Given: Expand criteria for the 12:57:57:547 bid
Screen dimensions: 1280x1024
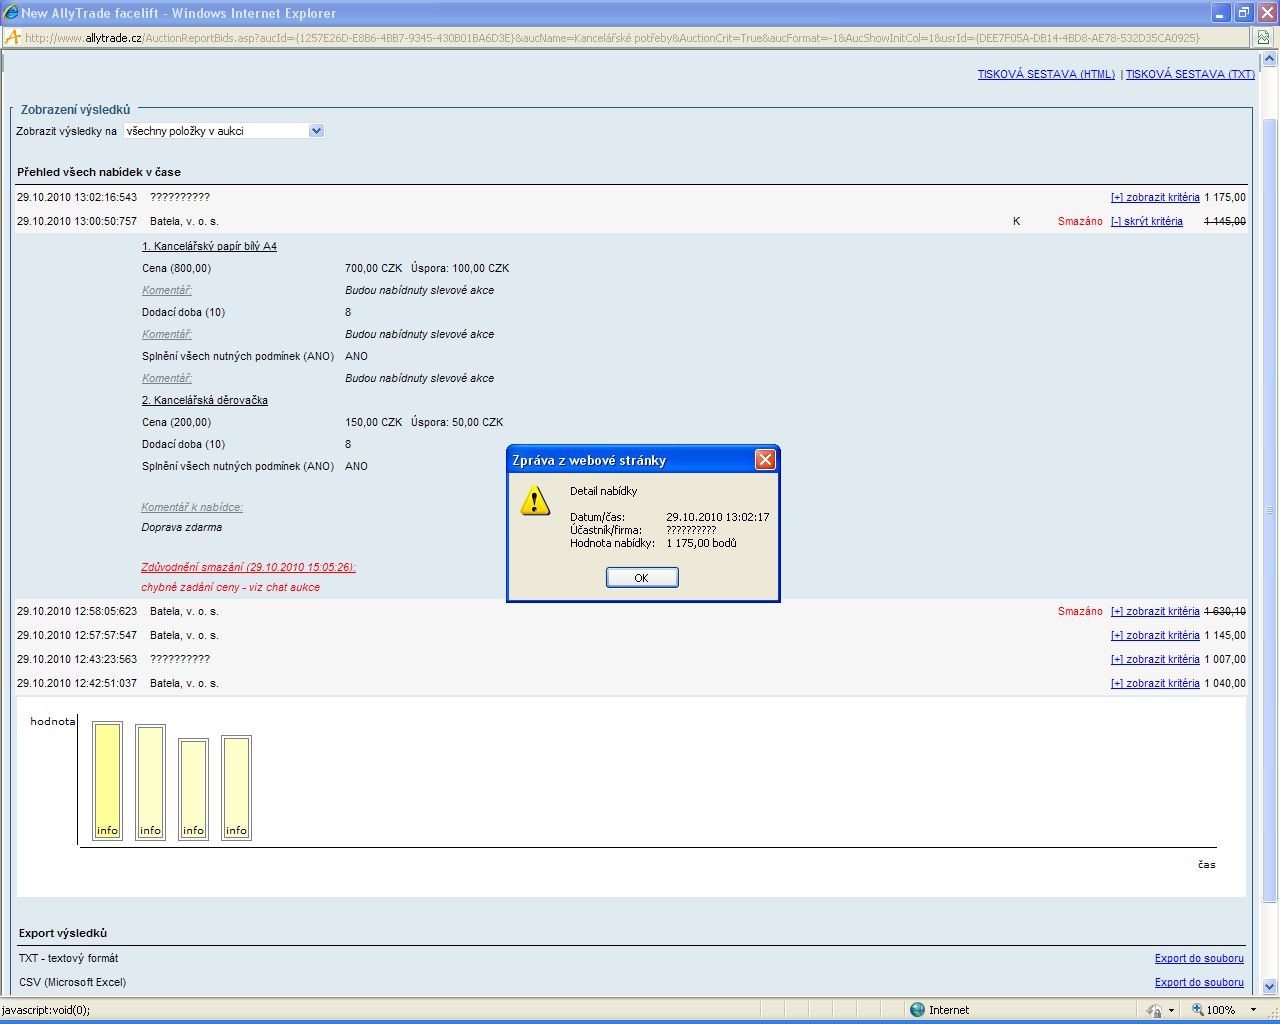Looking at the screenshot, I should [1155, 636].
